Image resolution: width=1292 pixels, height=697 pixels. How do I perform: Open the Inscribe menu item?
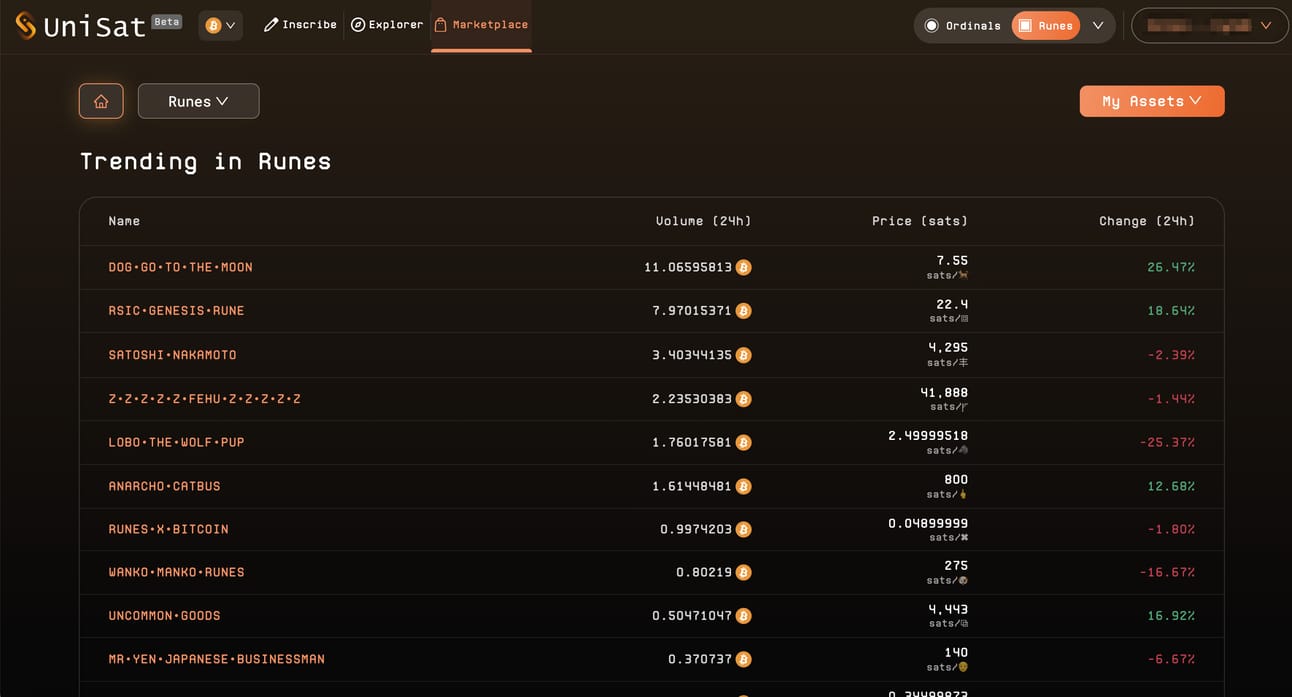click(x=300, y=25)
